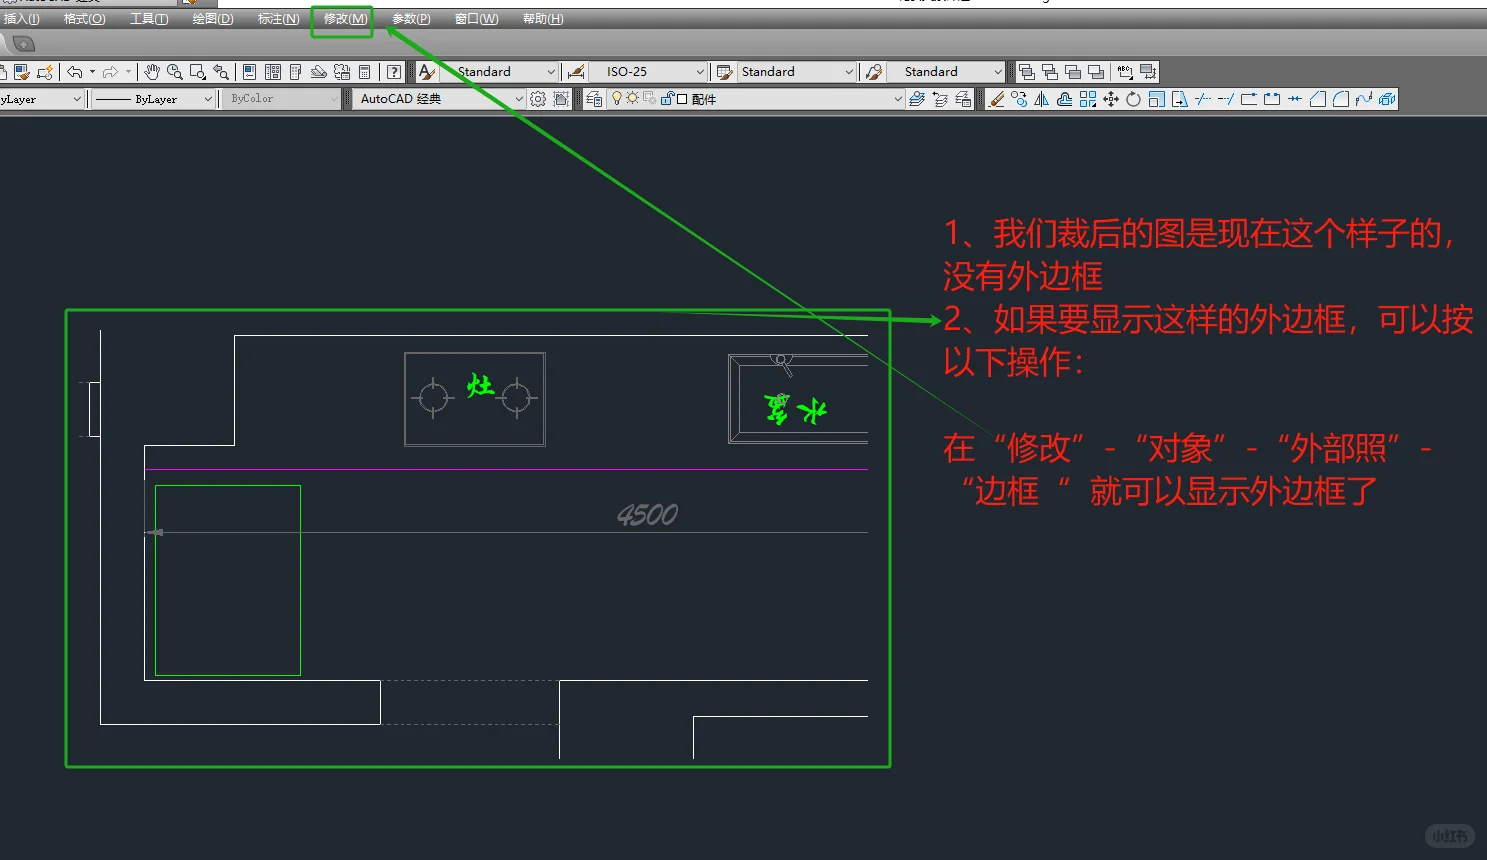The width and height of the screenshot is (1487, 860).
Task: Open the AutoCAD 经典 workspace dropdown
Action: 516,98
